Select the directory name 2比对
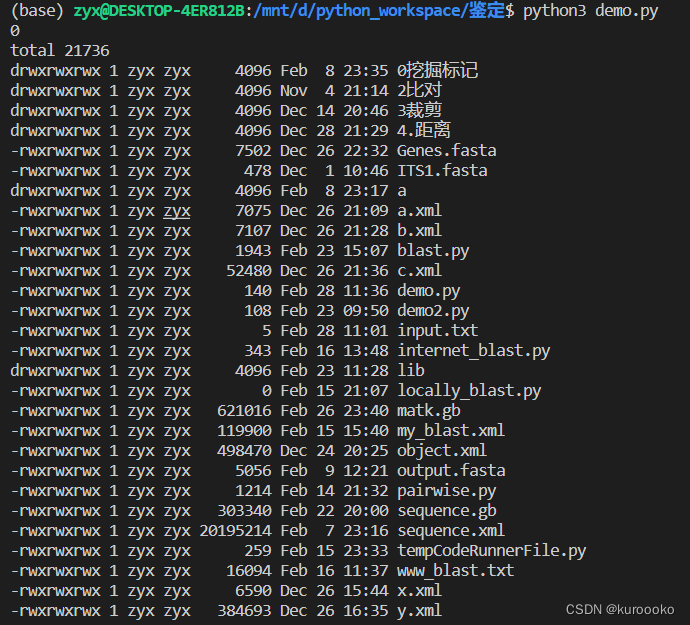The width and height of the screenshot is (690, 625). pyautogui.click(x=419, y=91)
